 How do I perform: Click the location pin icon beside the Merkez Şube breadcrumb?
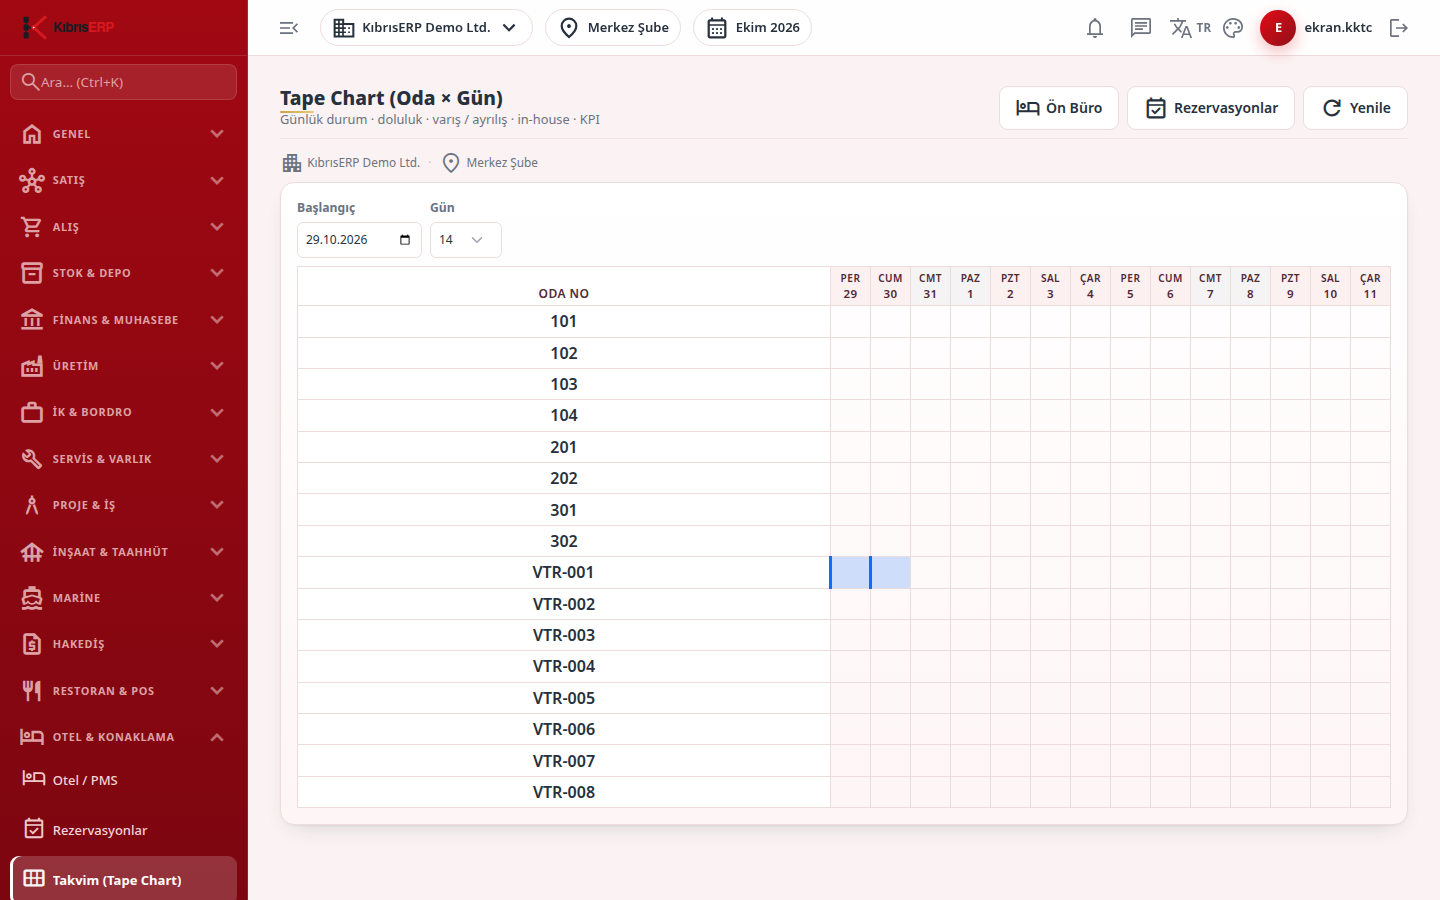click(x=451, y=163)
